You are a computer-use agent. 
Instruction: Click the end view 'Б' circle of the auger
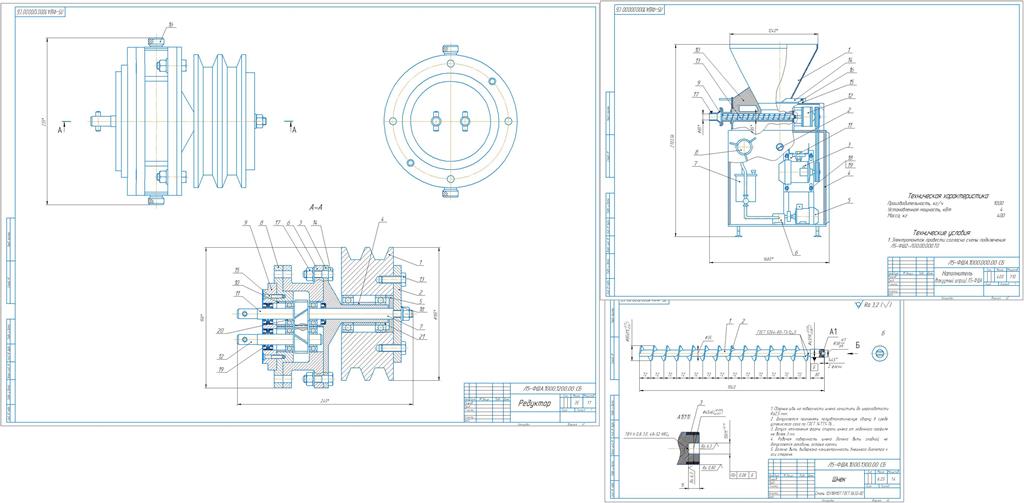point(880,353)
